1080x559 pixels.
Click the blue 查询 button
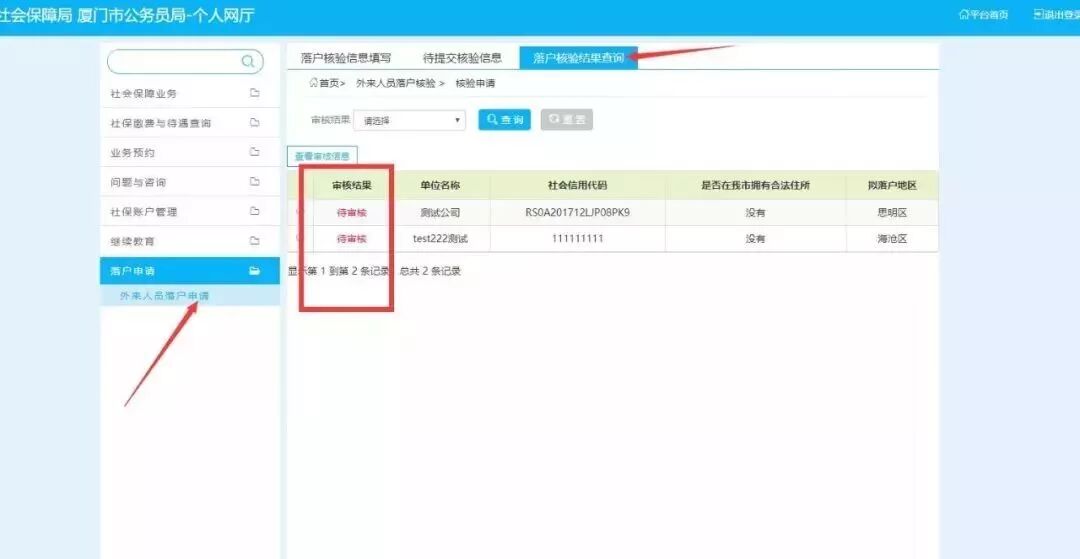pos(505,120)
